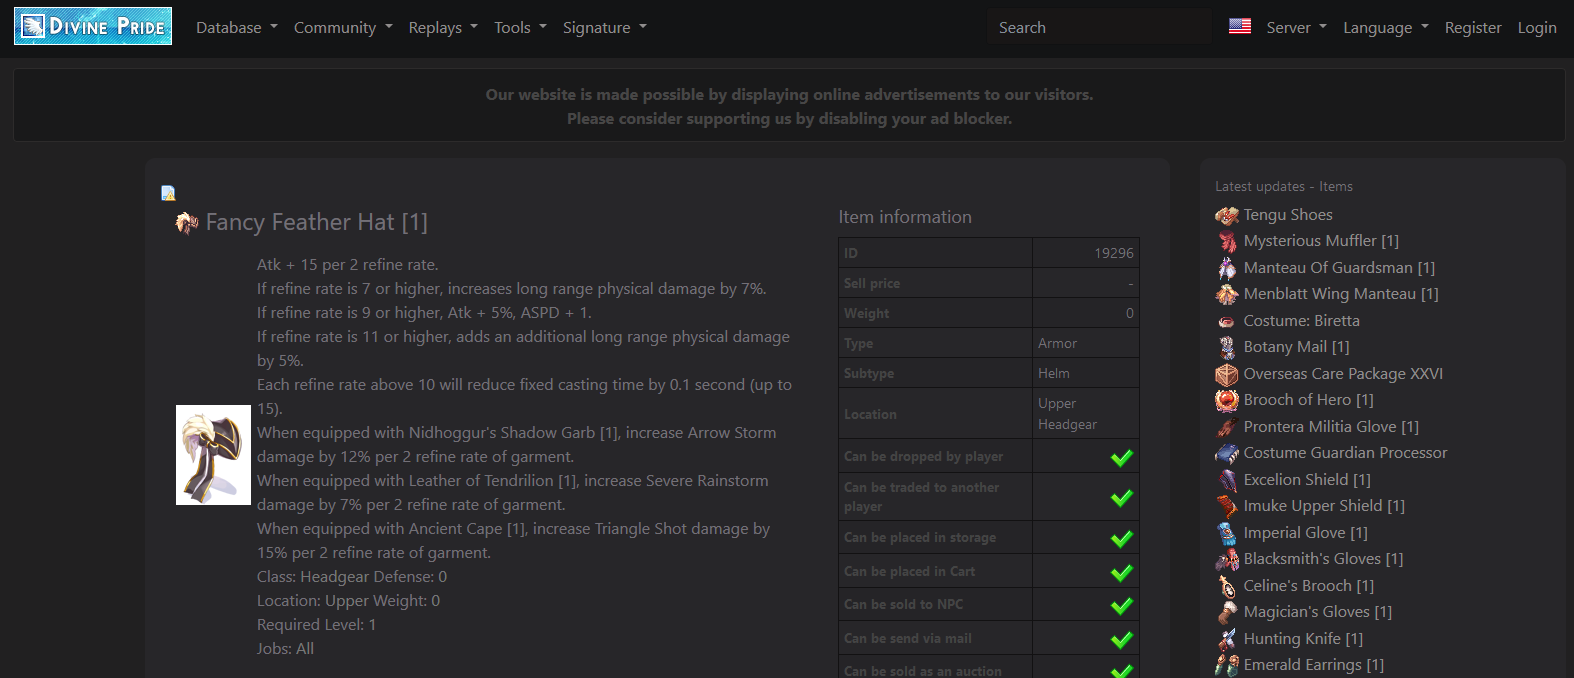Click the Tengu Shoes item icon
The height and width of the screenshot is (678, 1574).
tap(1227, 215)
